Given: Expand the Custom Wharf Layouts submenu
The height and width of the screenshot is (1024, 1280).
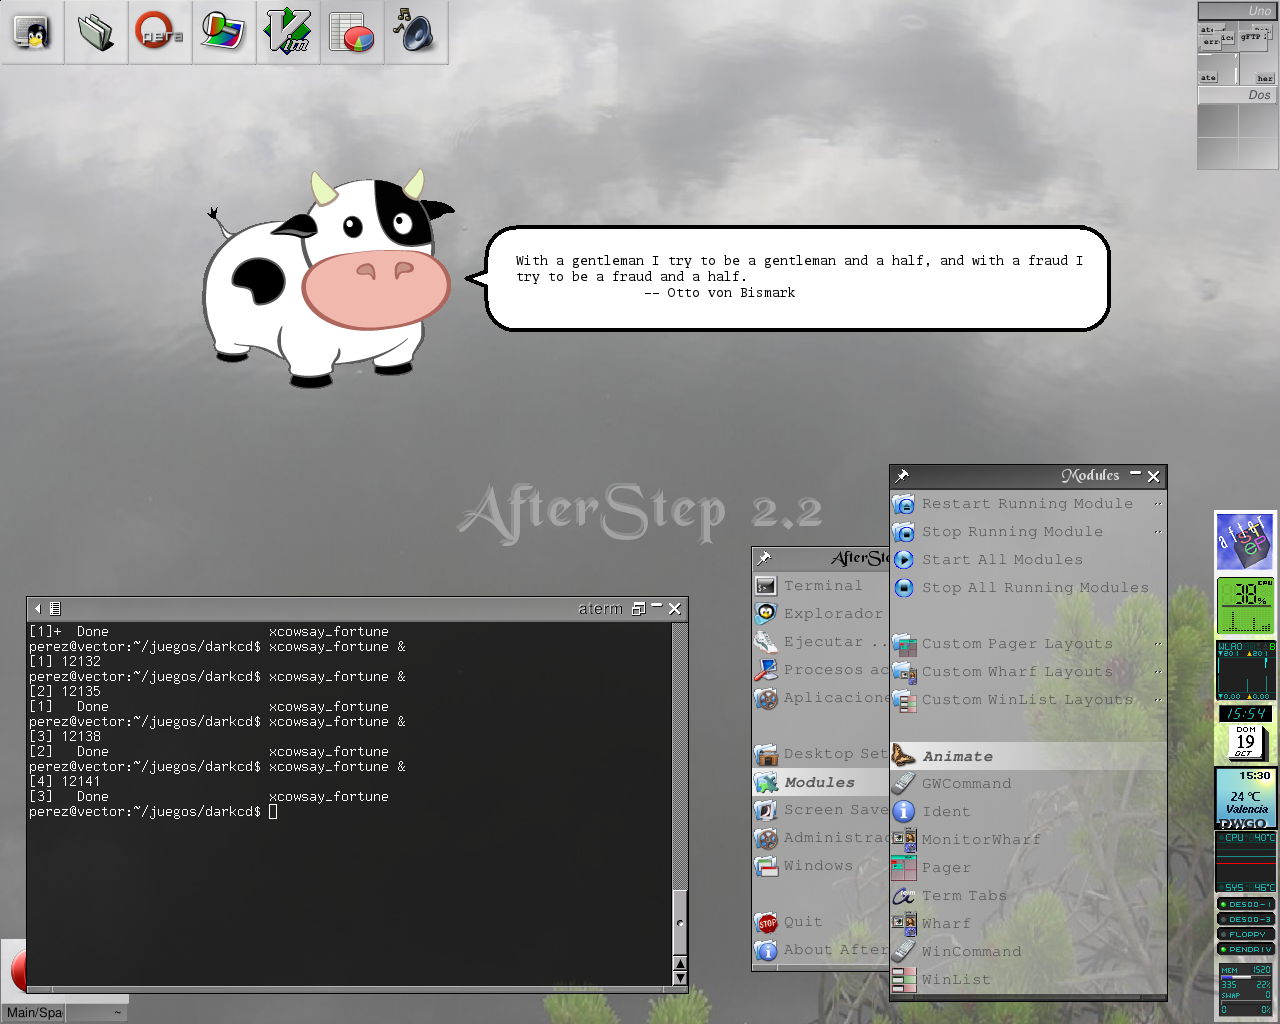Looking at the screenshot, I should (x=1028, y=672).
